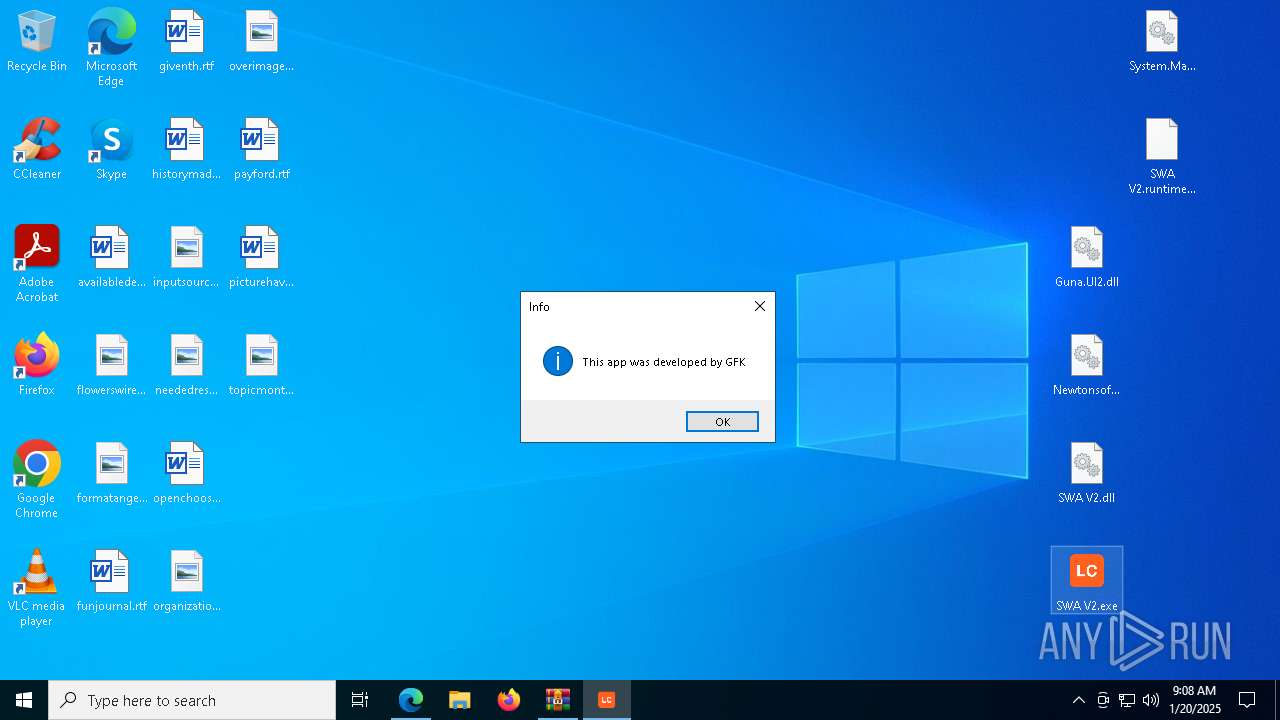This screenshot has width=1280, height=720.
Task: Open the volume control tray icon
Action: tap(1151, 700)
